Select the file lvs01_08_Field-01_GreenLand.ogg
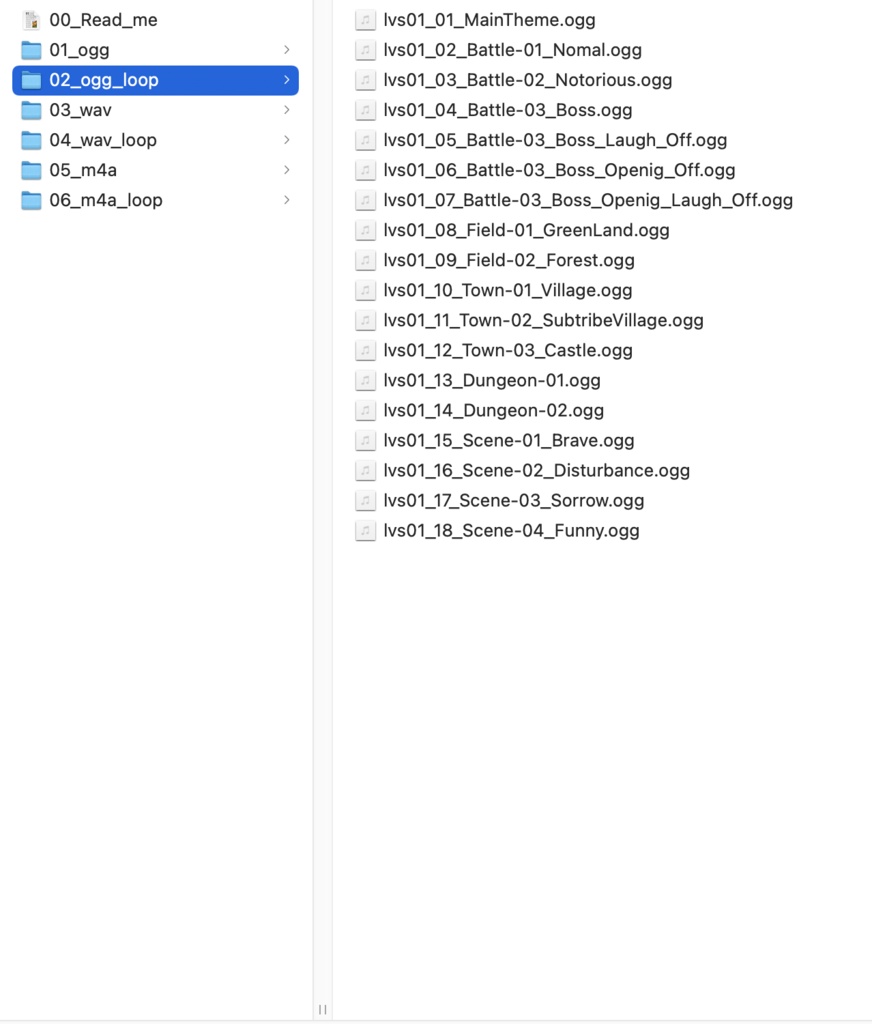The height and width of the screenshot is (1024, 872). click(x=526, y=231)
